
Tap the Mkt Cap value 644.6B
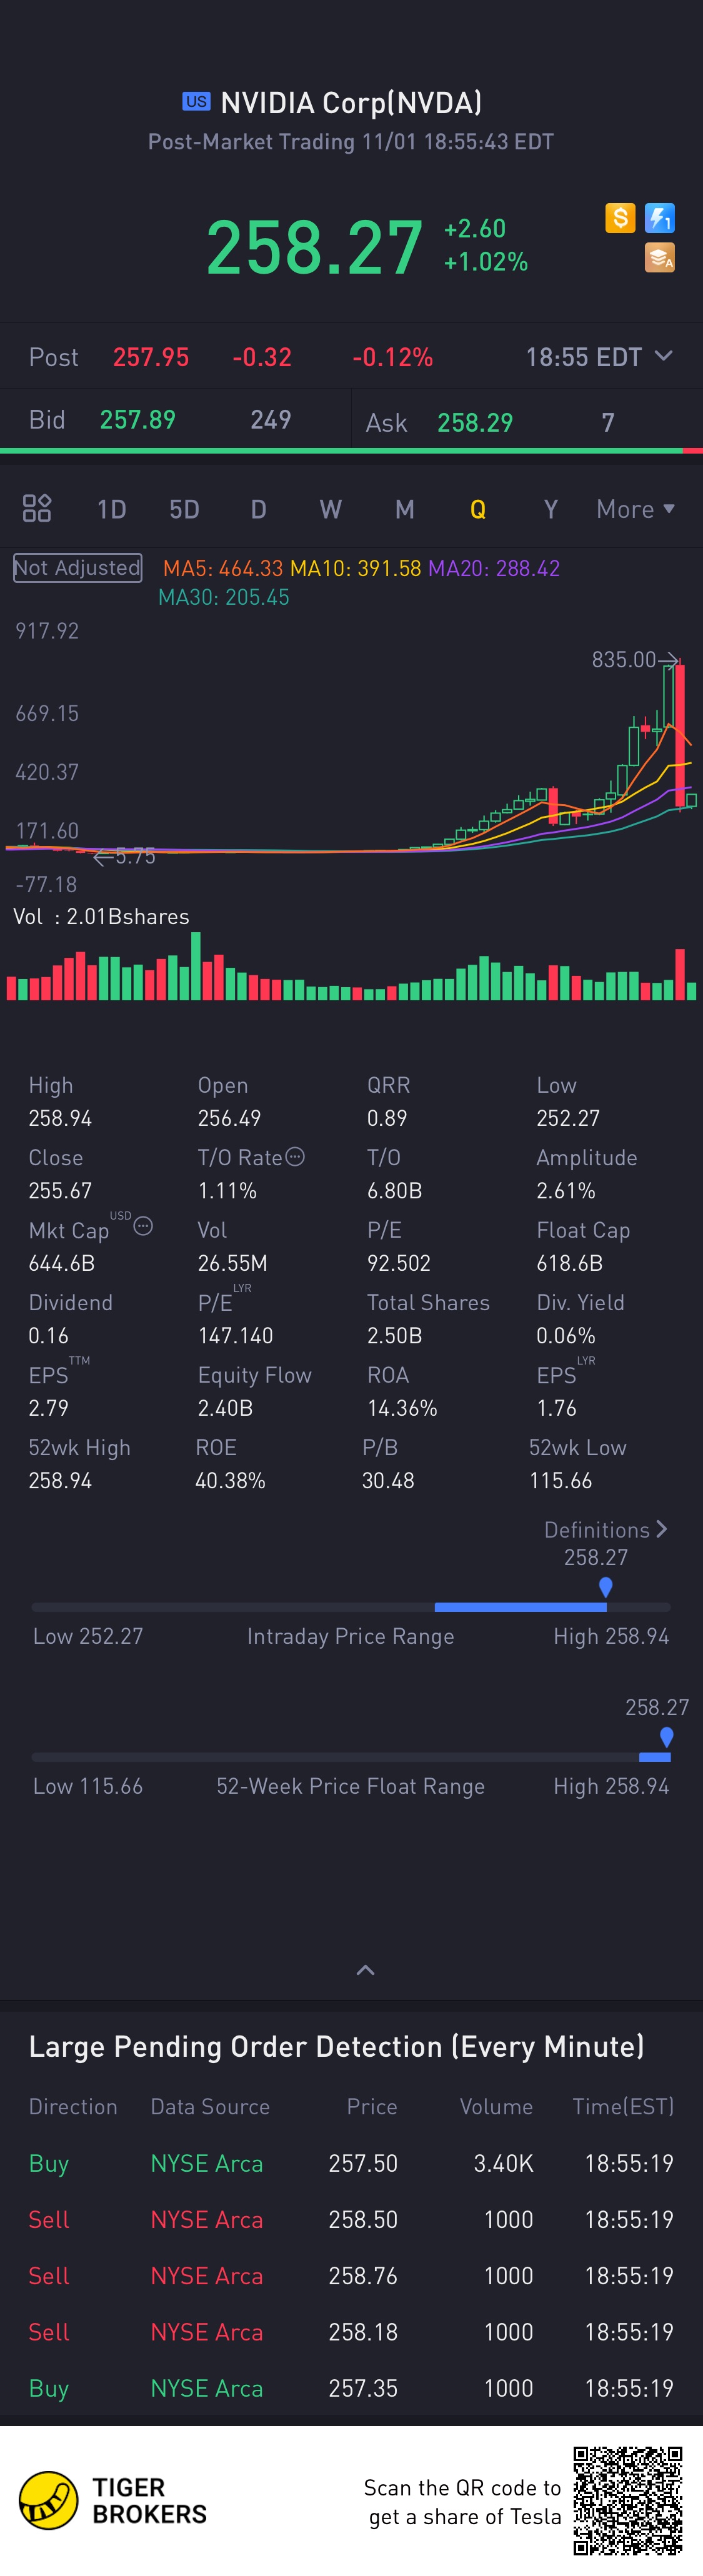(x=62, y=1263)
